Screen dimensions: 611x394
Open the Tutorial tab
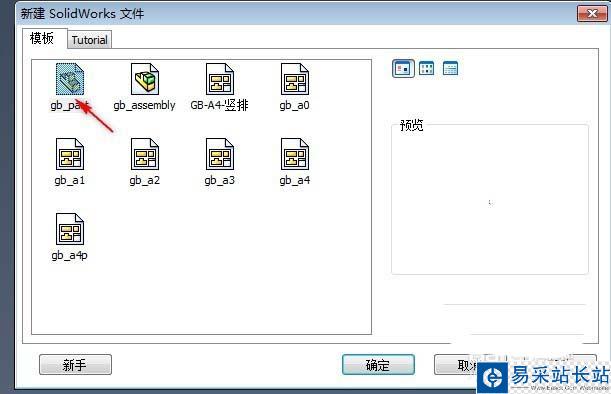tap(90, 40)
